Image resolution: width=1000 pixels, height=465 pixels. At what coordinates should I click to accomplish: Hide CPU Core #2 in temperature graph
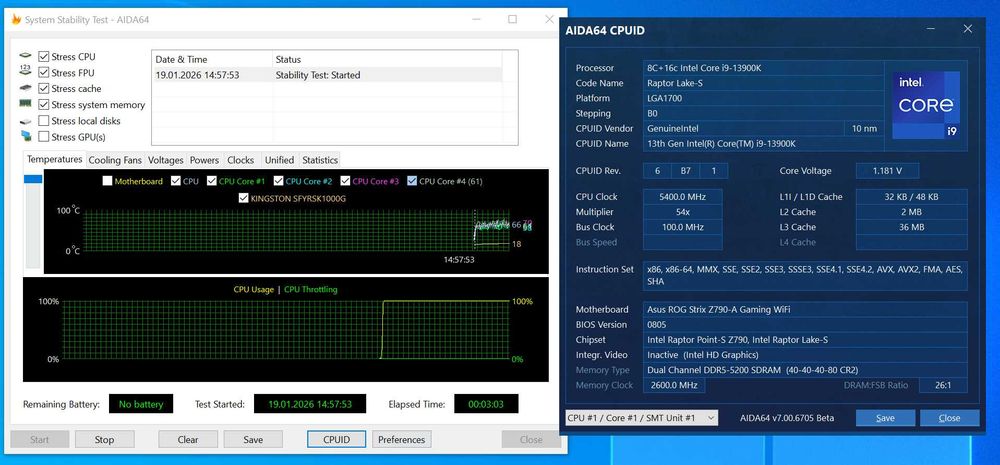[x=279, y=181]
